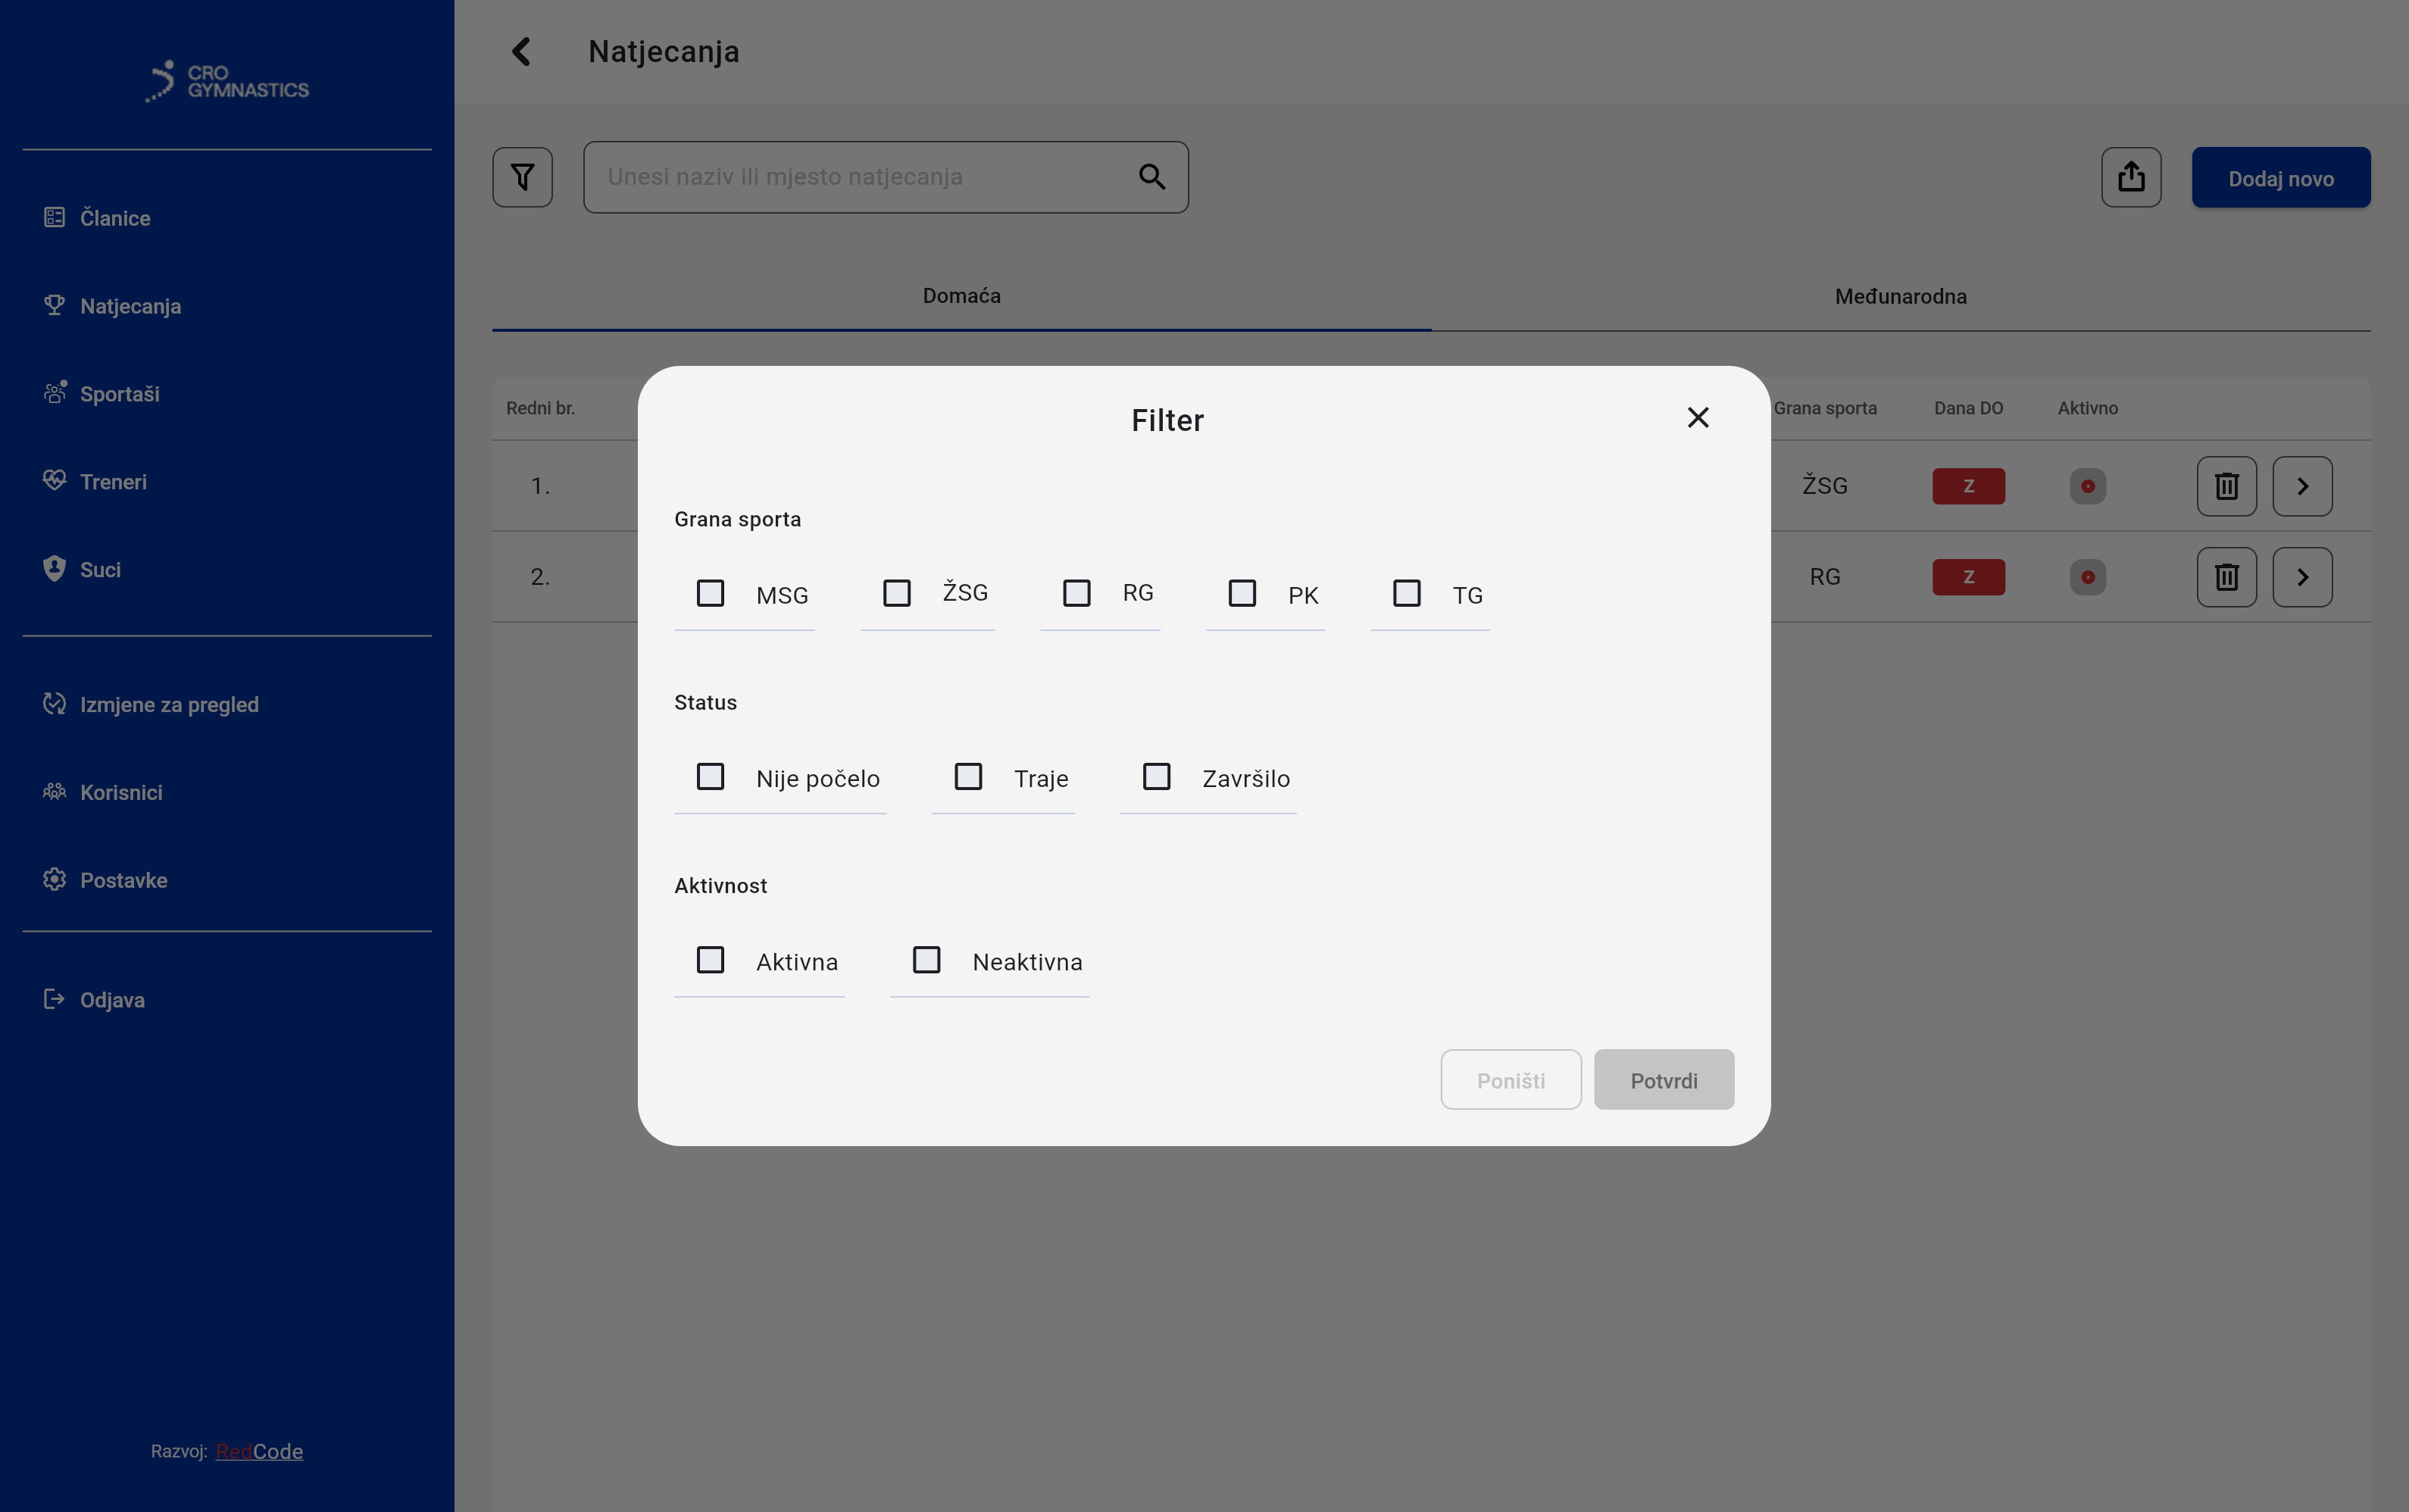2409x1512 pixels.
Task: Click the Poništi button
Action: tap(1510, 1080)
